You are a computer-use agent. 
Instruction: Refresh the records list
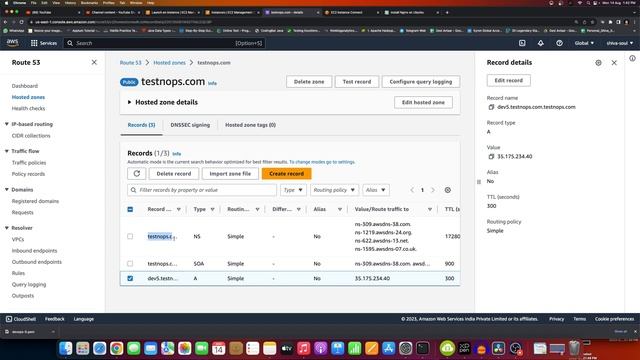(137, 173)
